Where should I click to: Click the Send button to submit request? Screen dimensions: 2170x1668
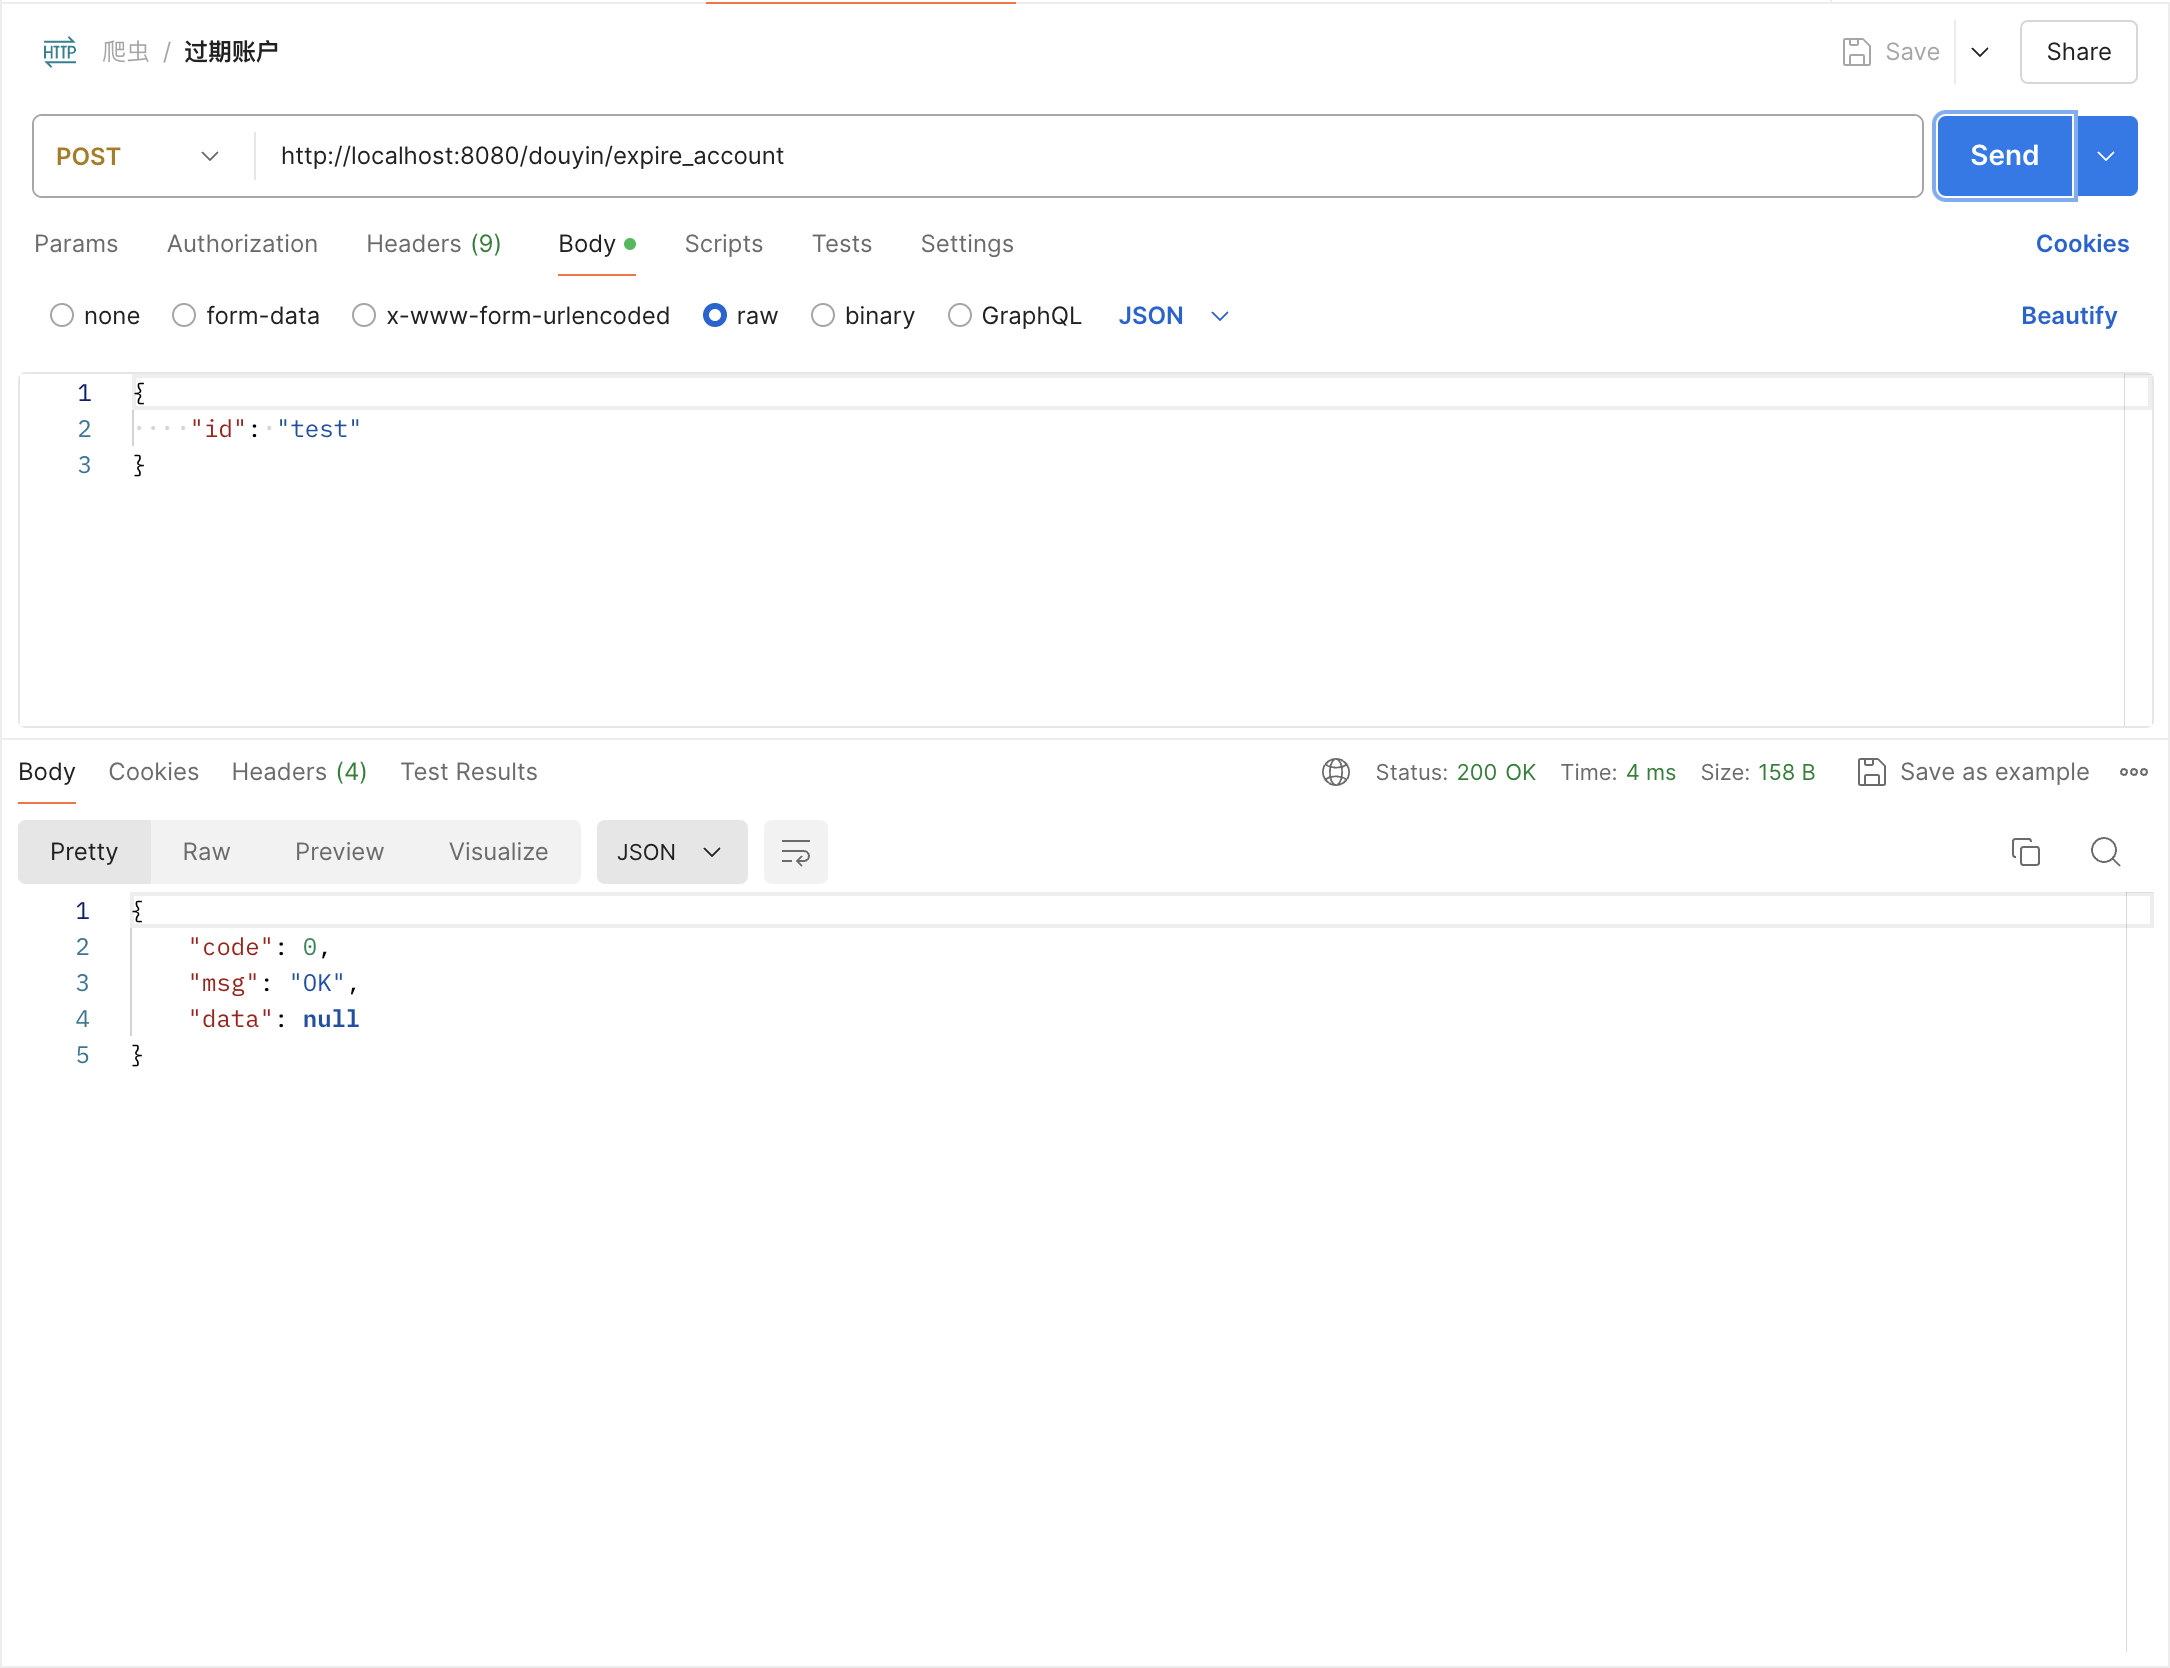coord(2005,156)
